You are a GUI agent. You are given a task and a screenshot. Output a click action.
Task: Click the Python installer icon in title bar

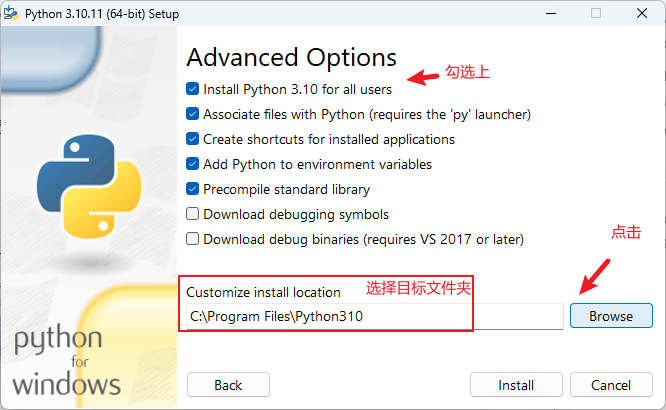[12, 13]
